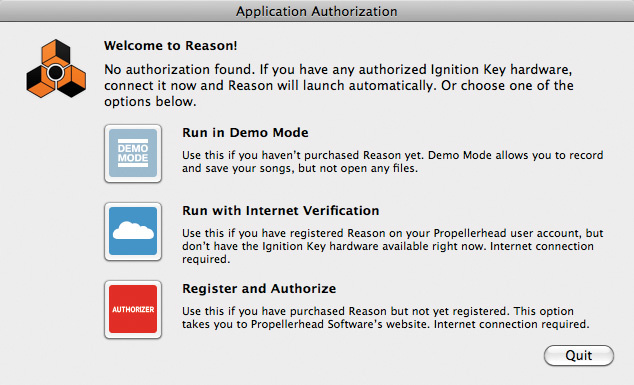
Task: Select the 'Run in Demo Mode' heading
Action: [245, 133]
